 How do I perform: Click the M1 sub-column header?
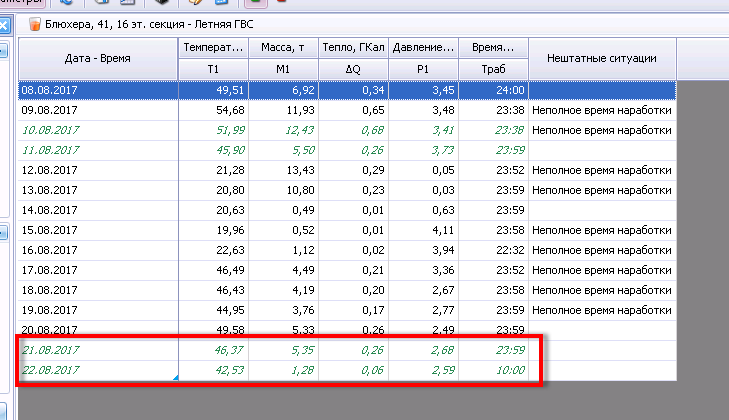pos(283,69)
